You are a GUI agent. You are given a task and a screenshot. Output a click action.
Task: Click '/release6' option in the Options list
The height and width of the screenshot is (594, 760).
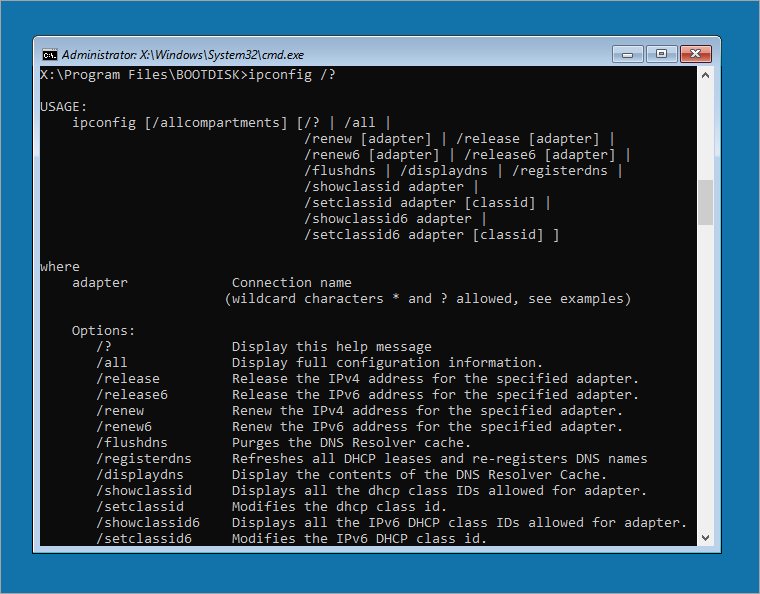pyautogui.click(x=132, y=394)
